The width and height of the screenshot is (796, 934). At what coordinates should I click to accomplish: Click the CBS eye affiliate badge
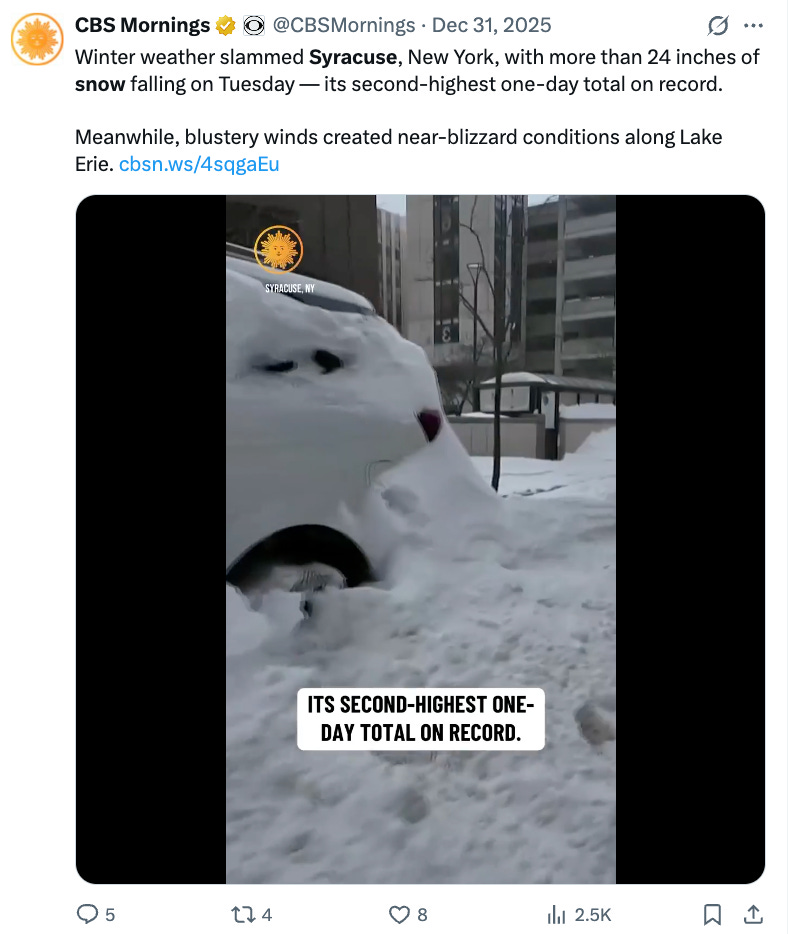pyautogui.click(x=254, y=26)
